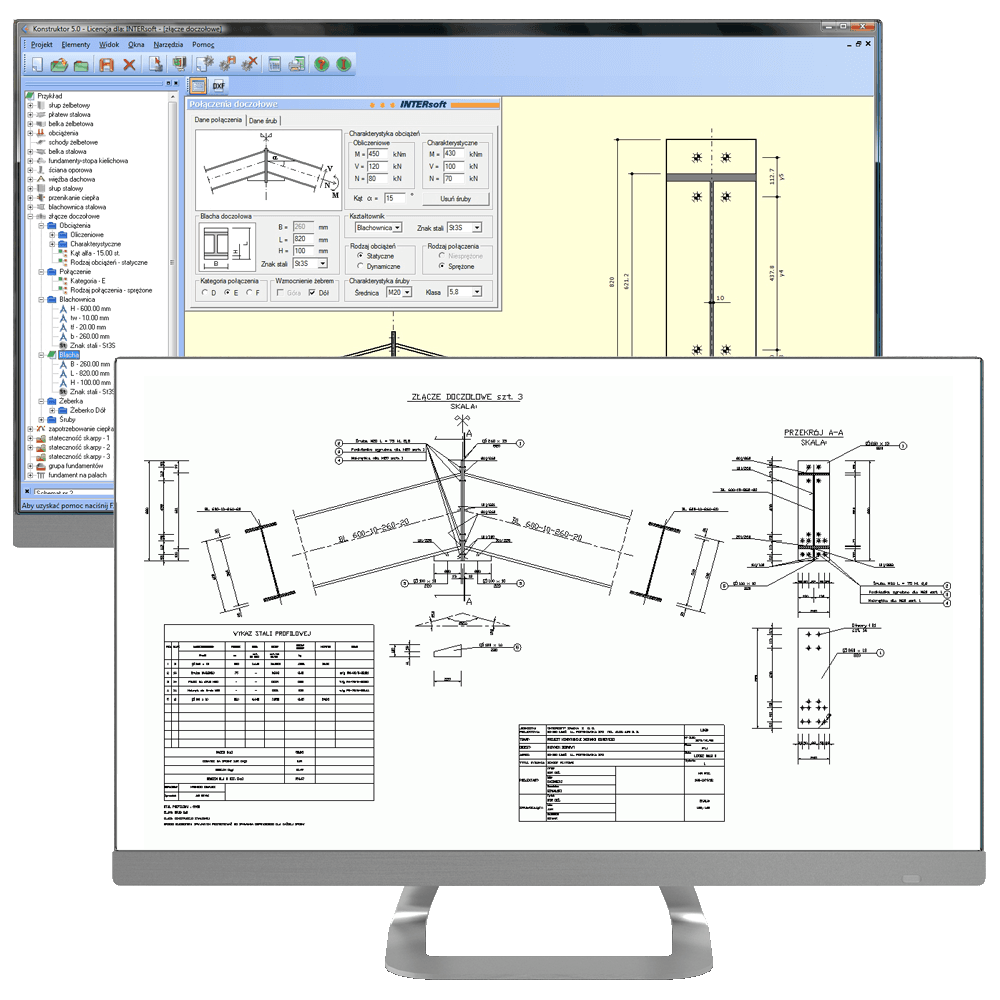Click the grupa fundamentów tree icon
The height and width of the screenshot is (1000, 1000).
pyautogui.click(x=41, y=466)
